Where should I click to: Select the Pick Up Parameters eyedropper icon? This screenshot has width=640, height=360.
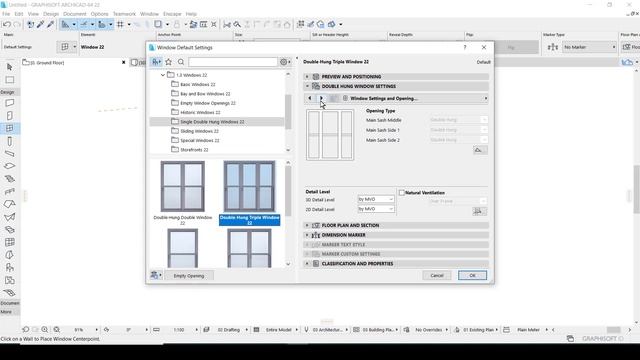(40, 24)
